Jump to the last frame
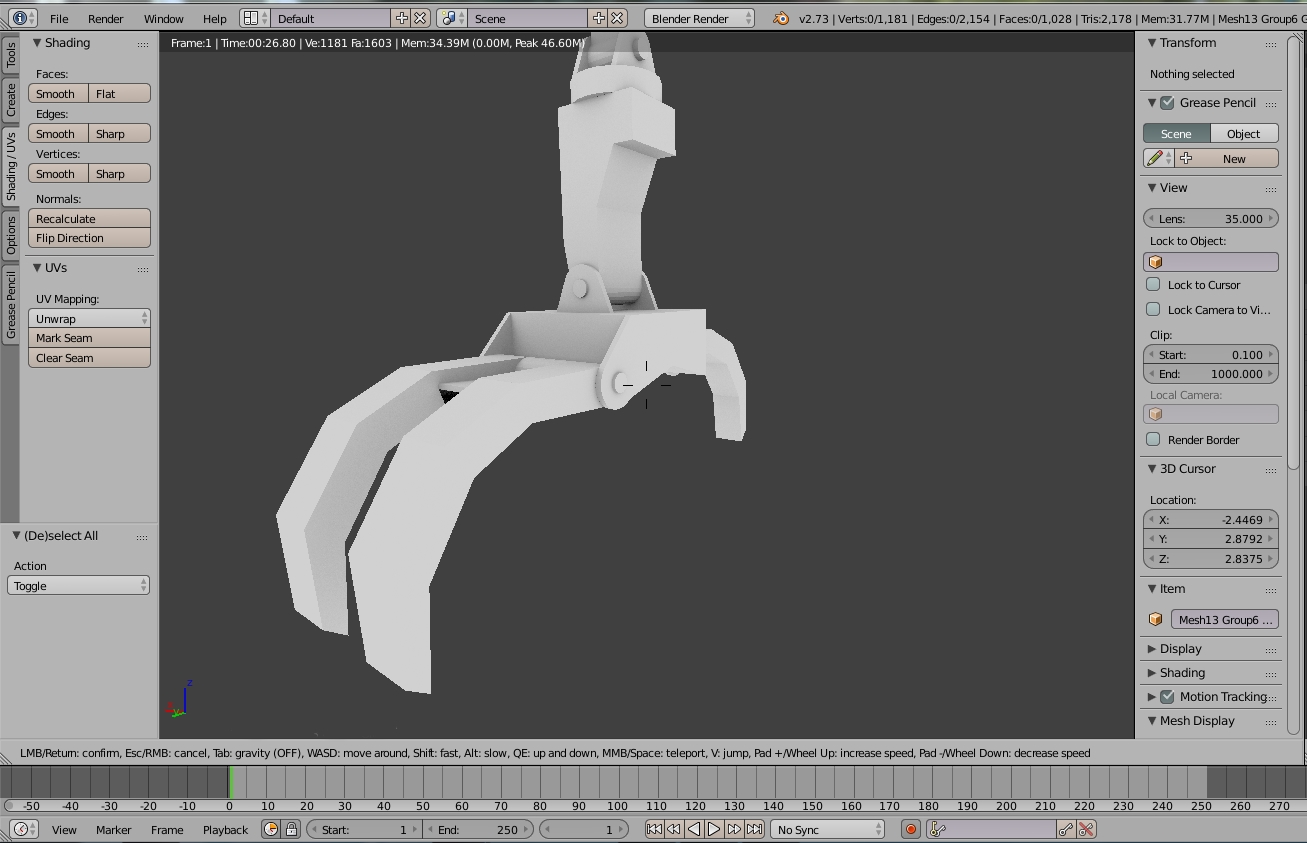 click(x=754, y=829)
